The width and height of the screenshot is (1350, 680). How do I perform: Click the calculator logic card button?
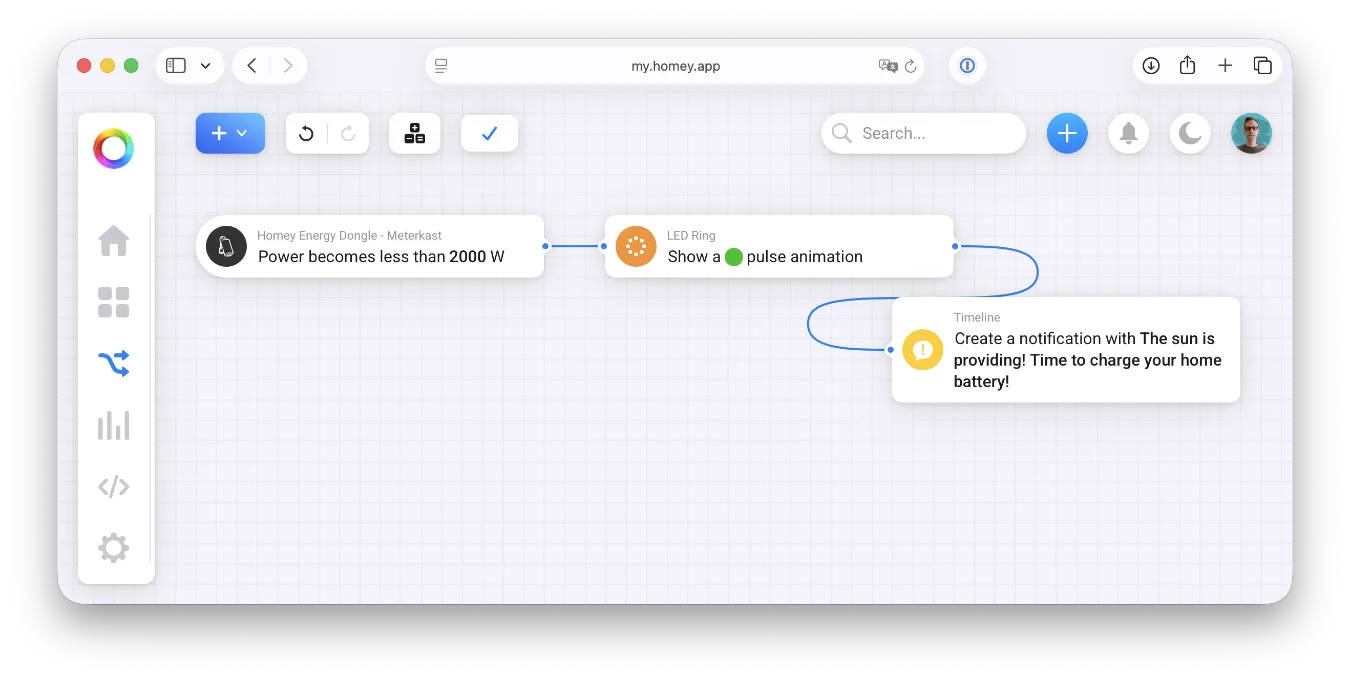pos(415,134)
